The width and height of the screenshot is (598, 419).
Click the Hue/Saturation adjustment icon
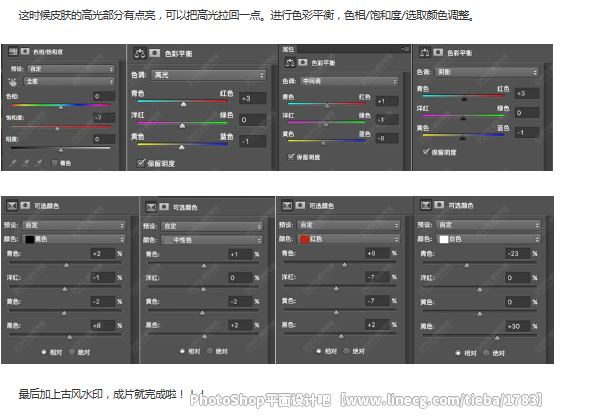(13, 51)
